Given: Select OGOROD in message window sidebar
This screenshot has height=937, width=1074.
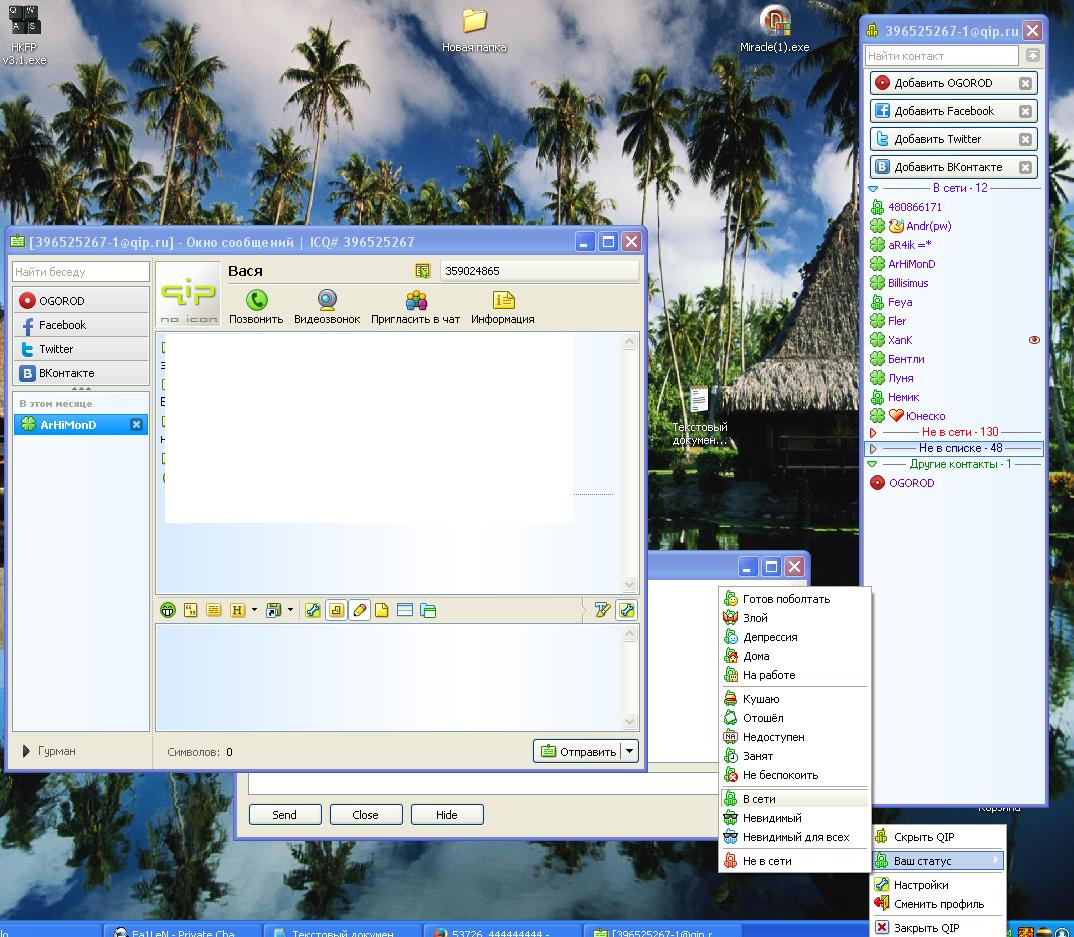Looking at the screenshot, I should (x=81, y=301).
